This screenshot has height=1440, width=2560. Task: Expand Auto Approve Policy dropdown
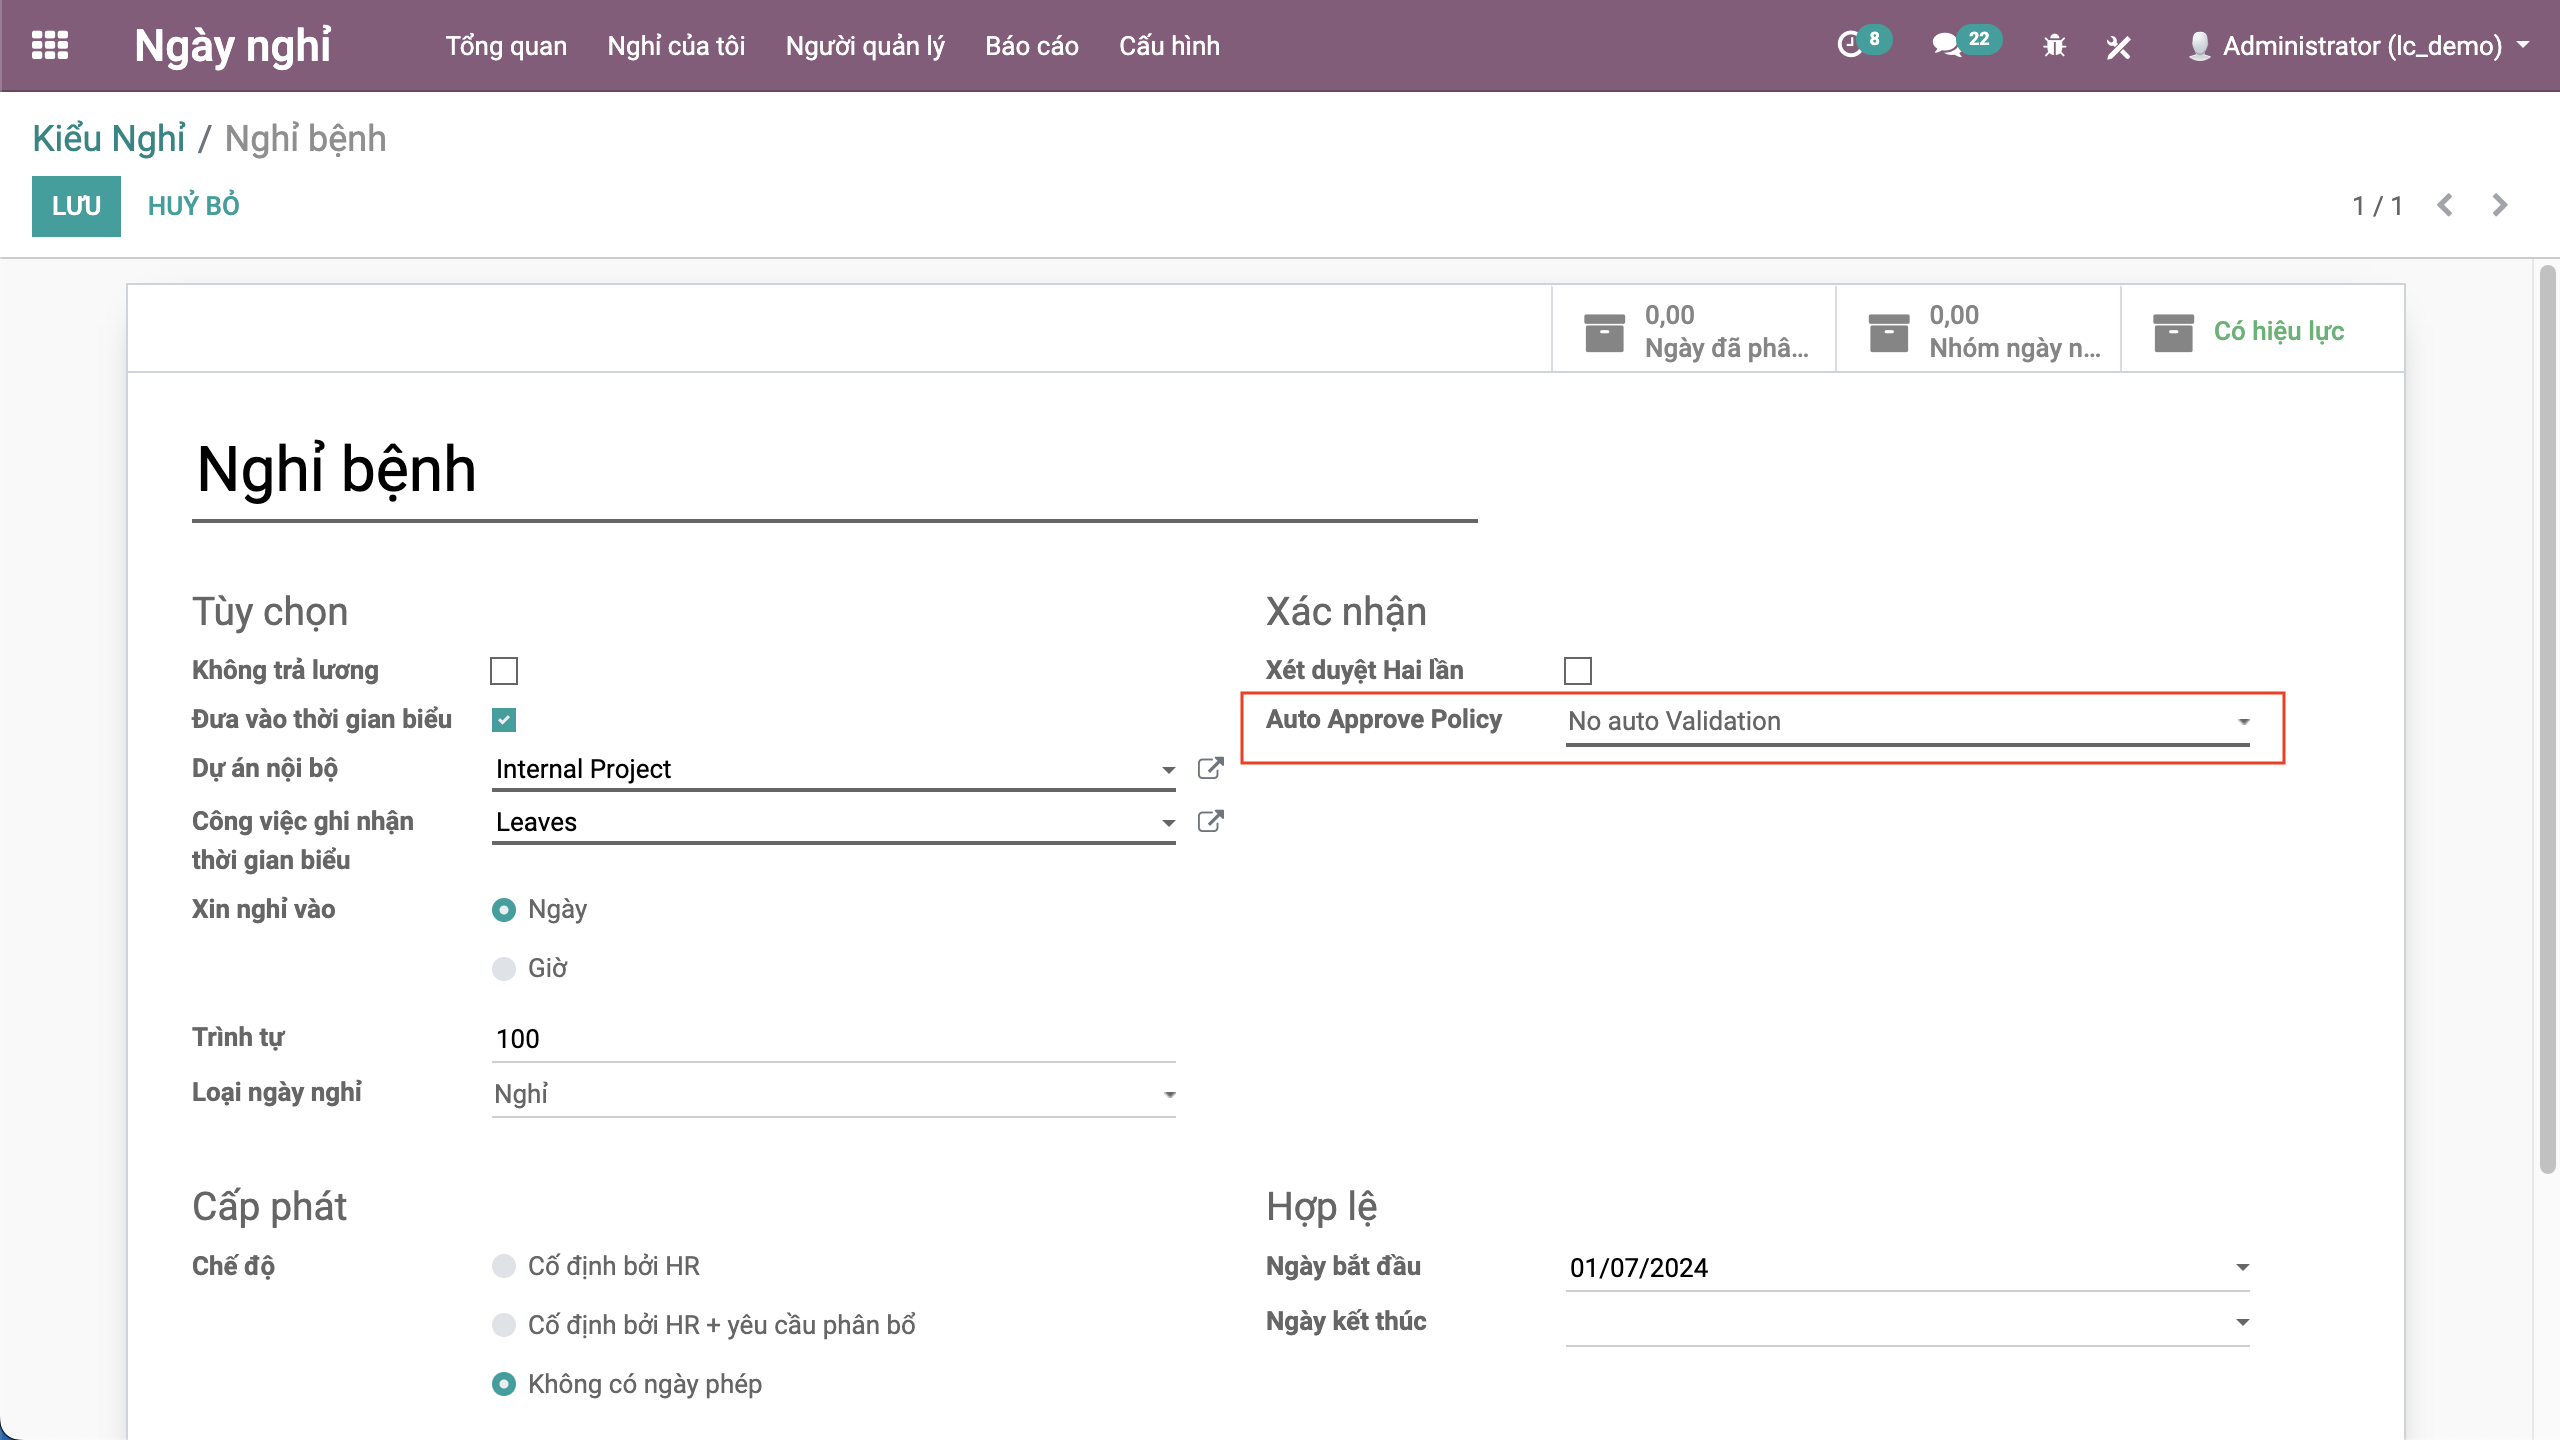click(x=1908, y=721)
